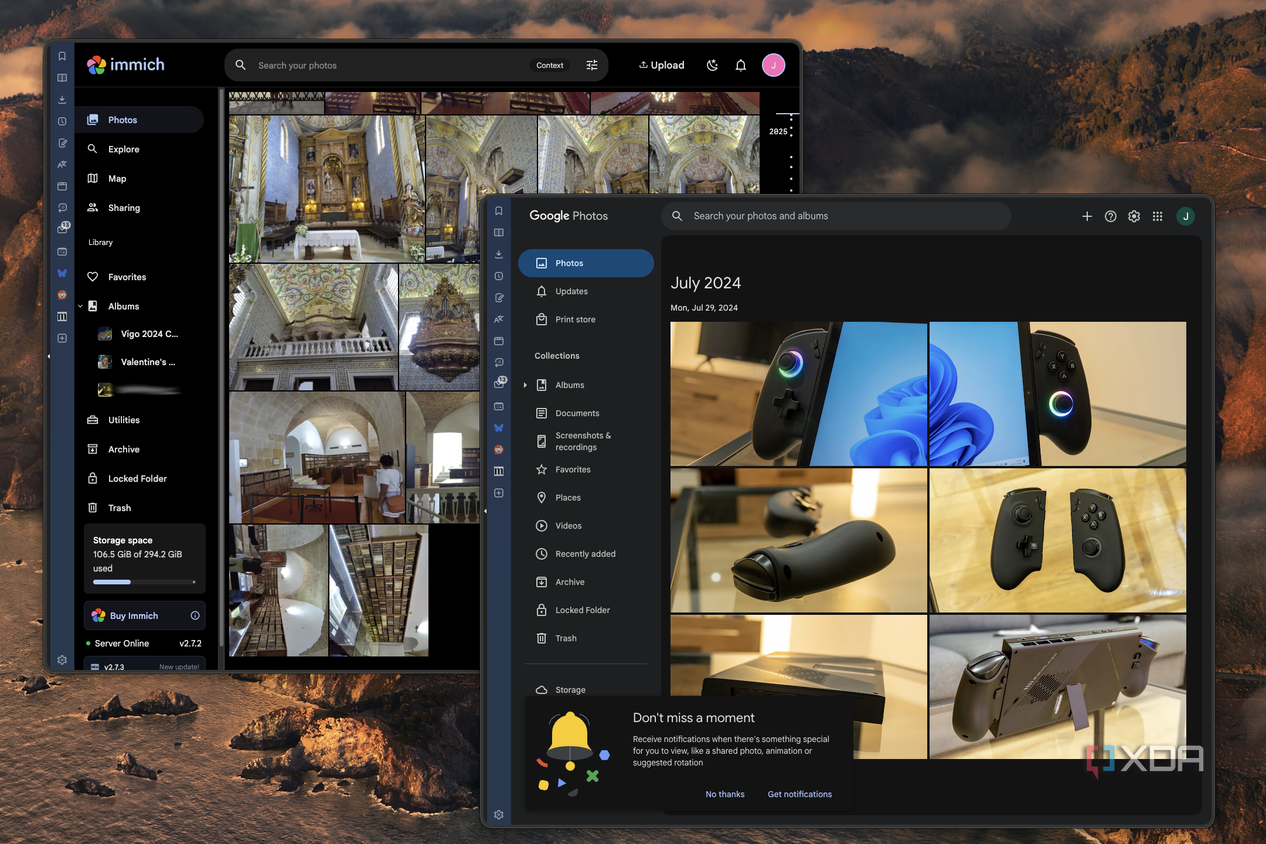Open altar church photo thumbnail in Immich
Image resolution: width=1266 pixels, height=844 pixels.
tap(326, 189)
